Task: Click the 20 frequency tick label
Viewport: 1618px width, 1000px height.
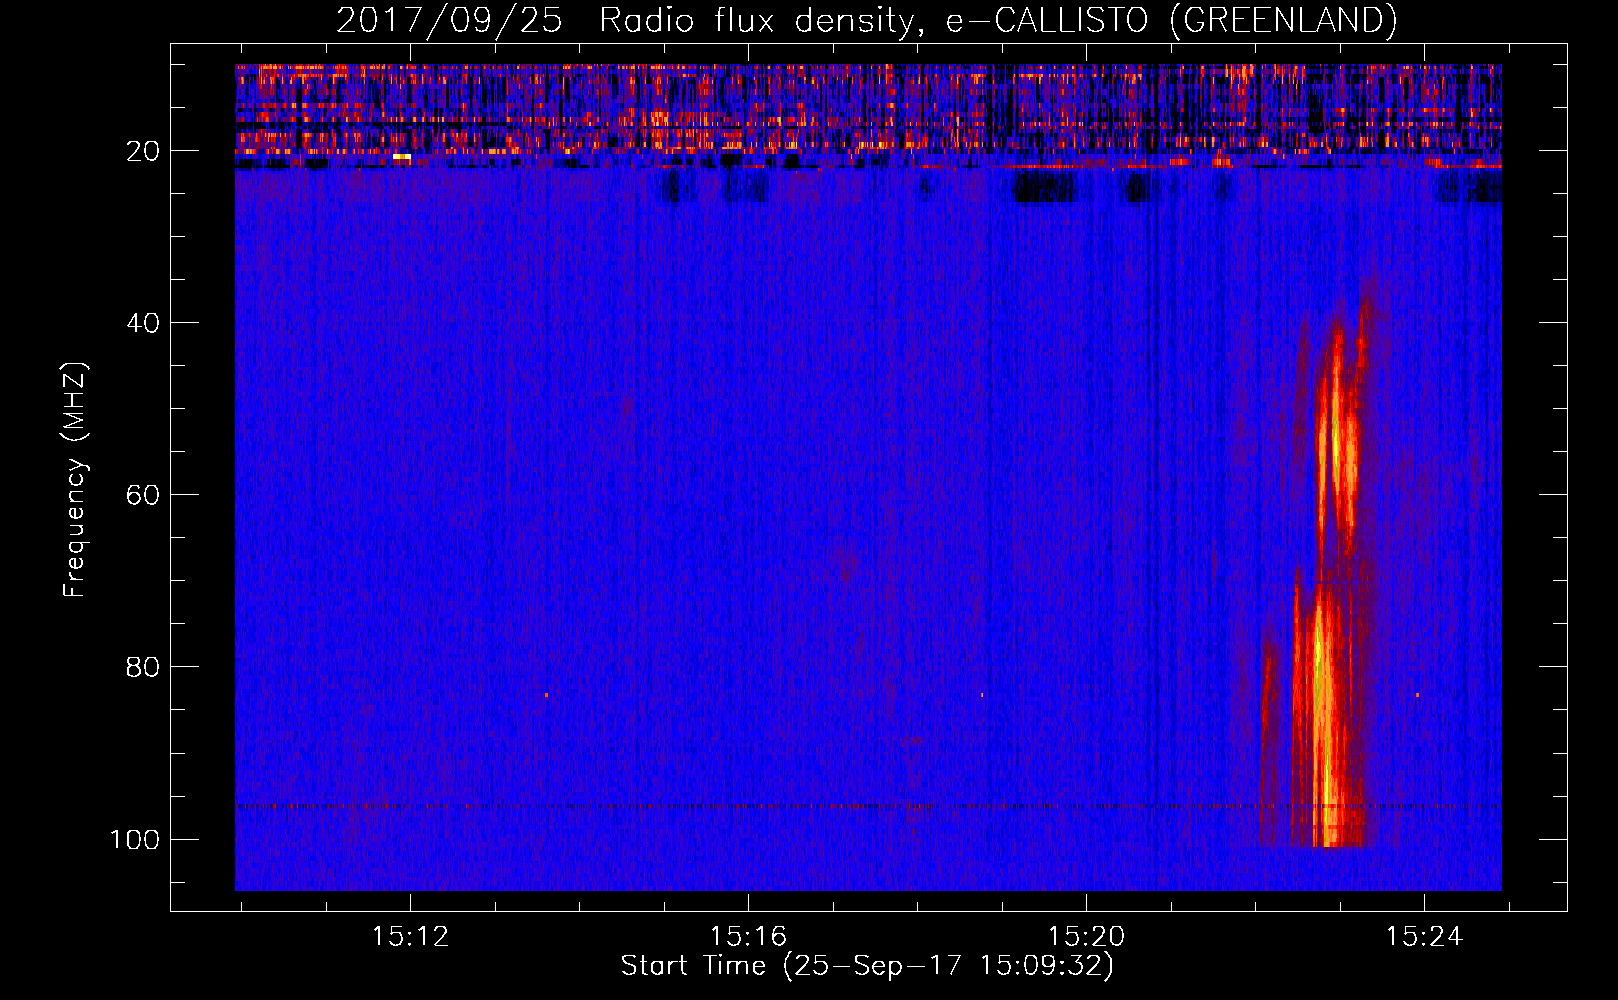Action: [144, 151]
